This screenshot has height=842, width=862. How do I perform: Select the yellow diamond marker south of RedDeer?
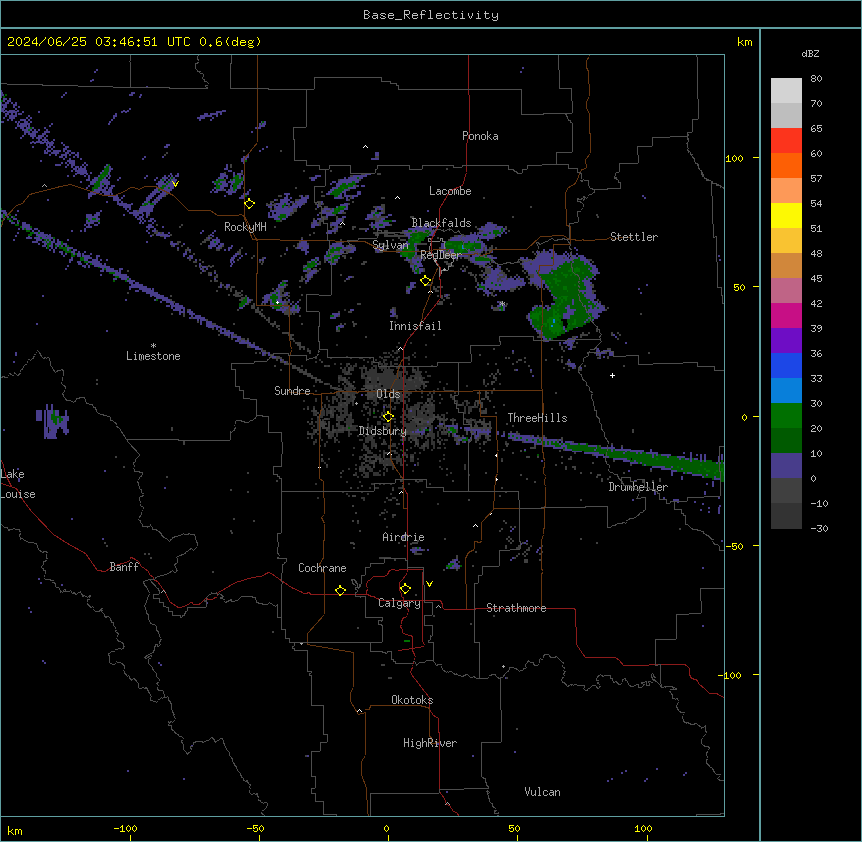(x=426, y=281)
